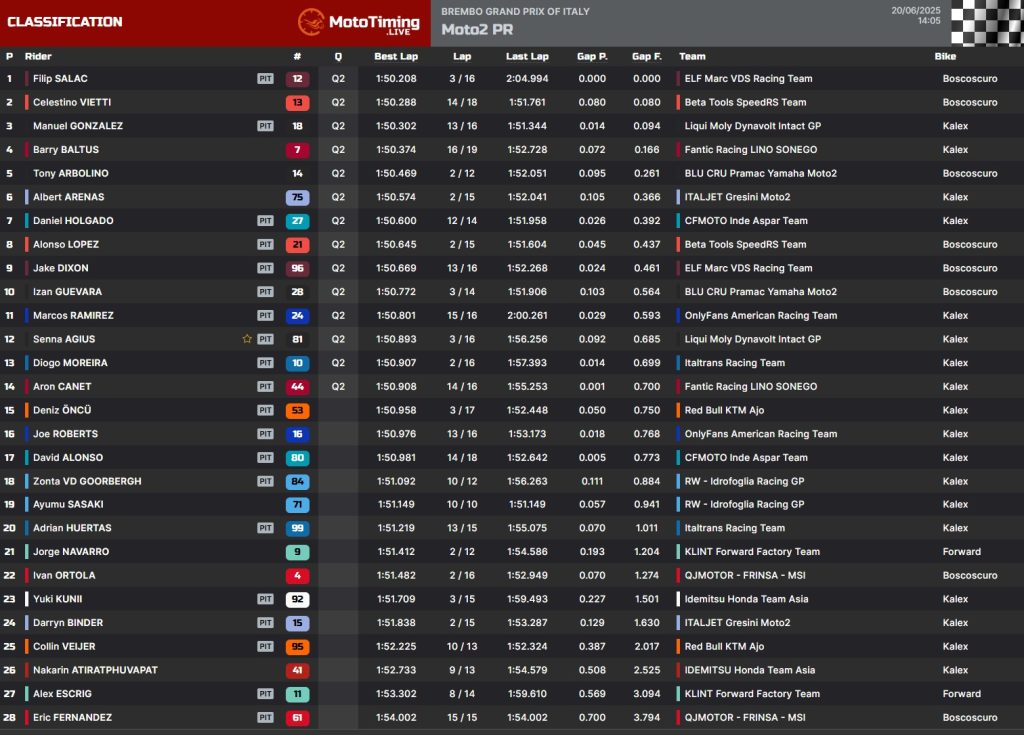This screenshot has width=1024, height=735.
Task: Click the BREMBO GRAND PRIX OF ITALY heading
Action: 515,11
